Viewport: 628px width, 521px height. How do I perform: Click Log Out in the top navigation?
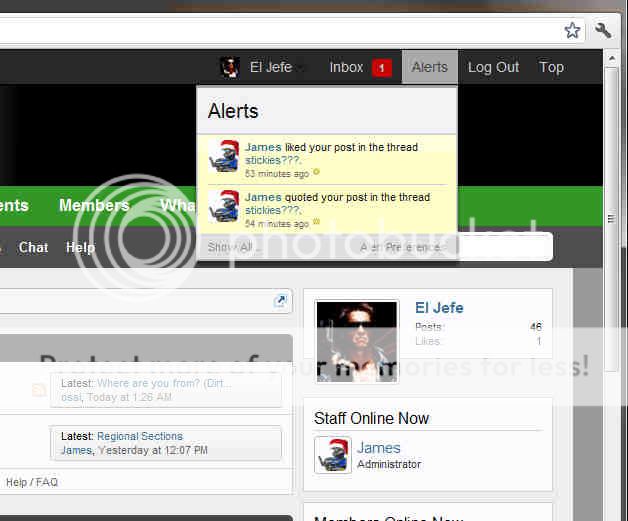(493, 67)
